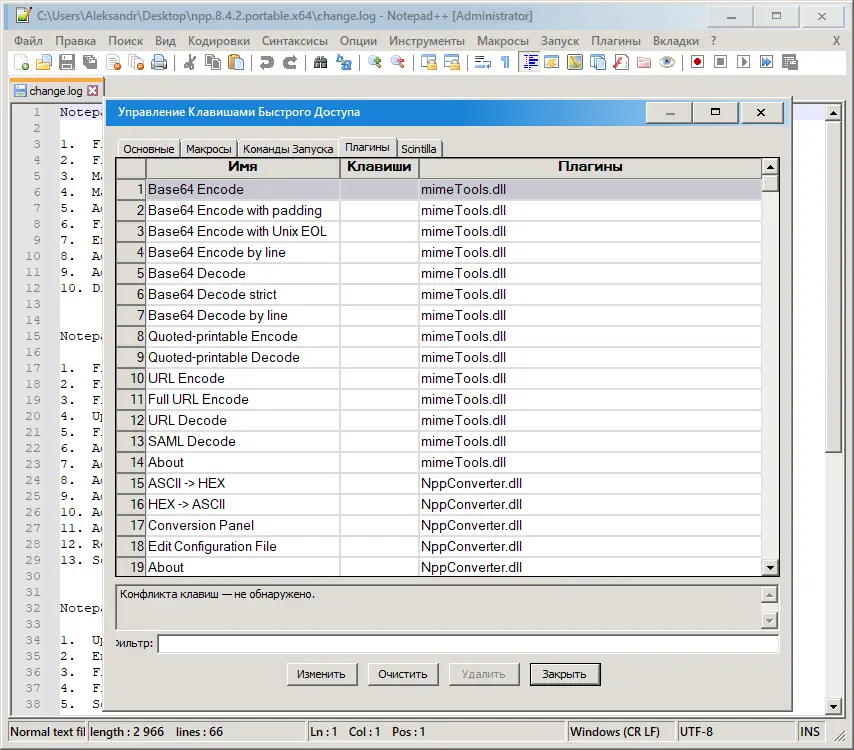Open the Плагины menu
Viewport: 854px width, 750px height.
coord(616,41)
